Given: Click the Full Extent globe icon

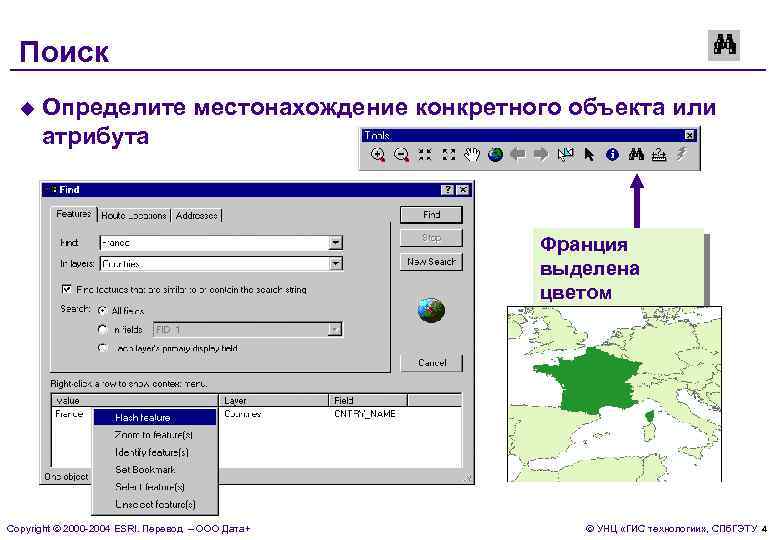Looking at the screenshot, I should [495, 155].
